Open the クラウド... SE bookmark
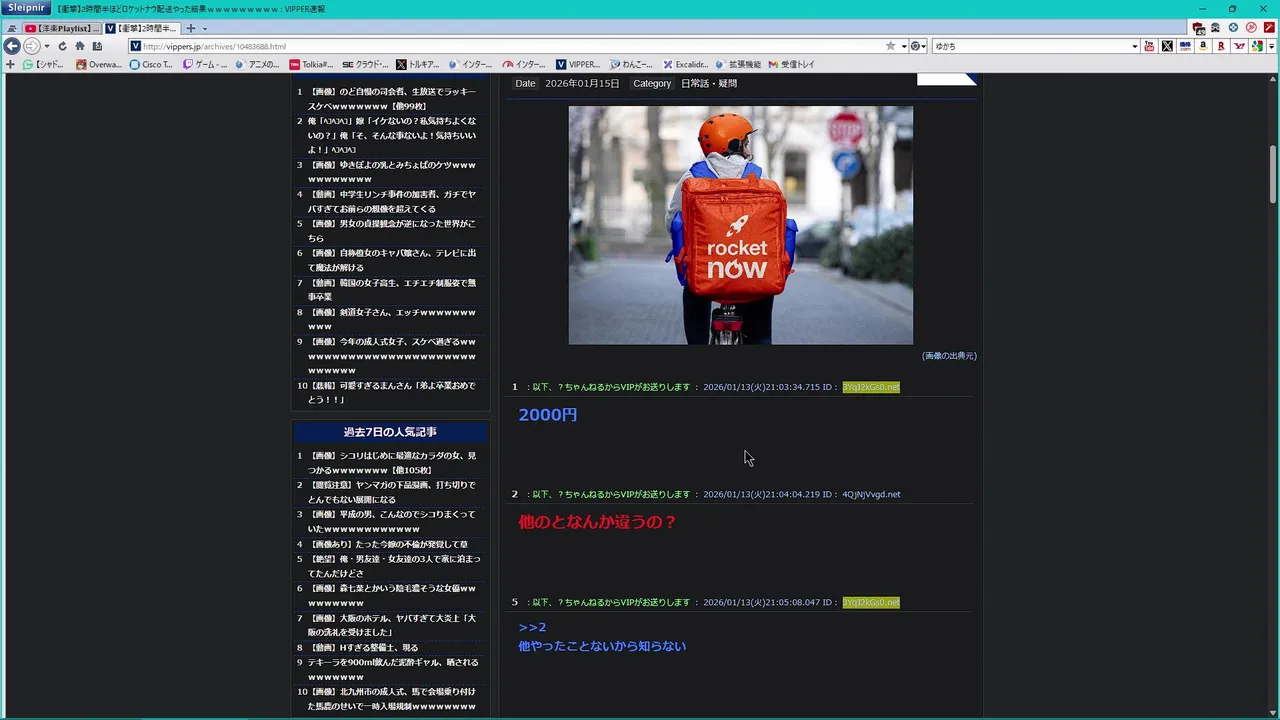 (x=365, y=64)
